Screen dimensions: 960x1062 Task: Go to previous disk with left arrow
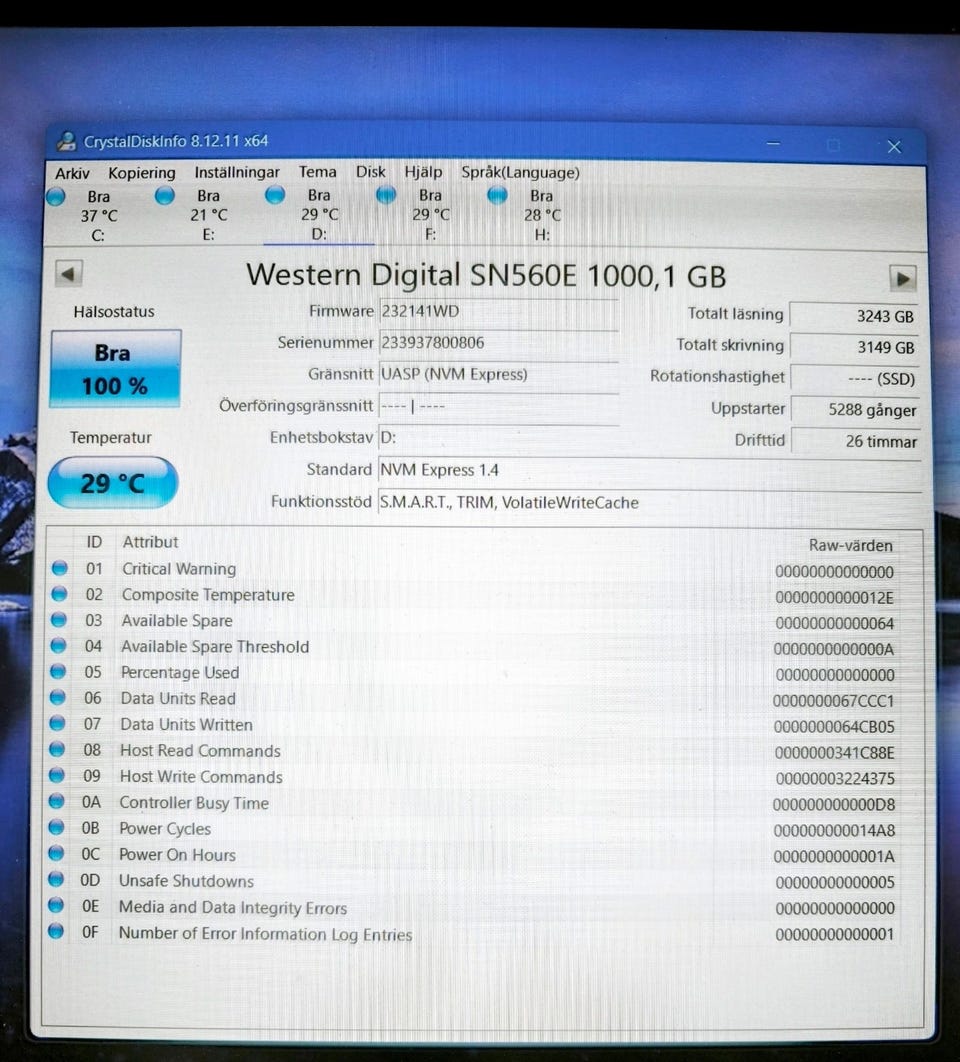[68, 274]
